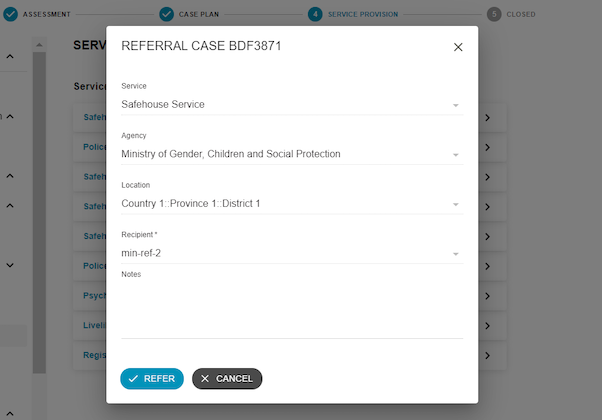Open the Service dropdown showing Safehouse Service
The height and width of the screenshot is (420, 602).
[292, 104]
